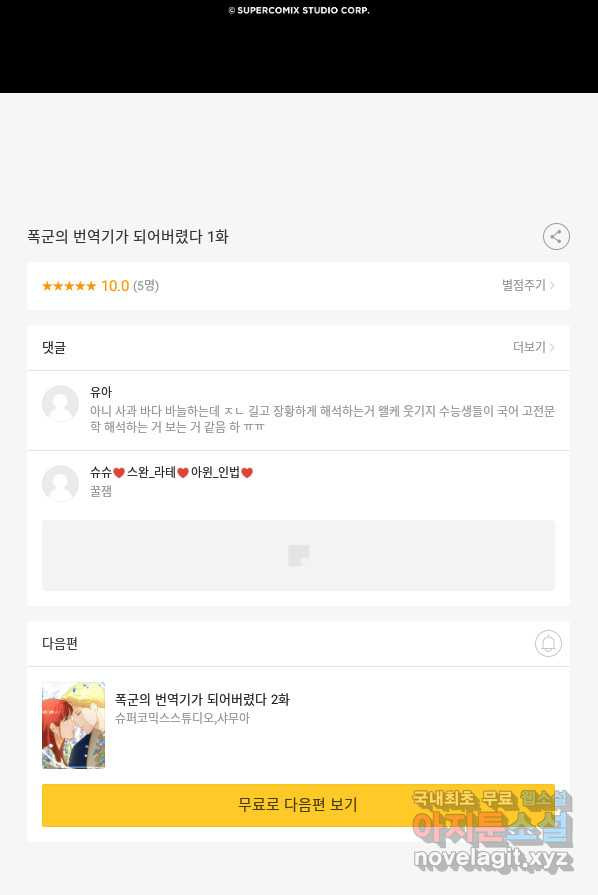
Task: Click the chevron arrow beside 더보기
Action: [552, 347]
